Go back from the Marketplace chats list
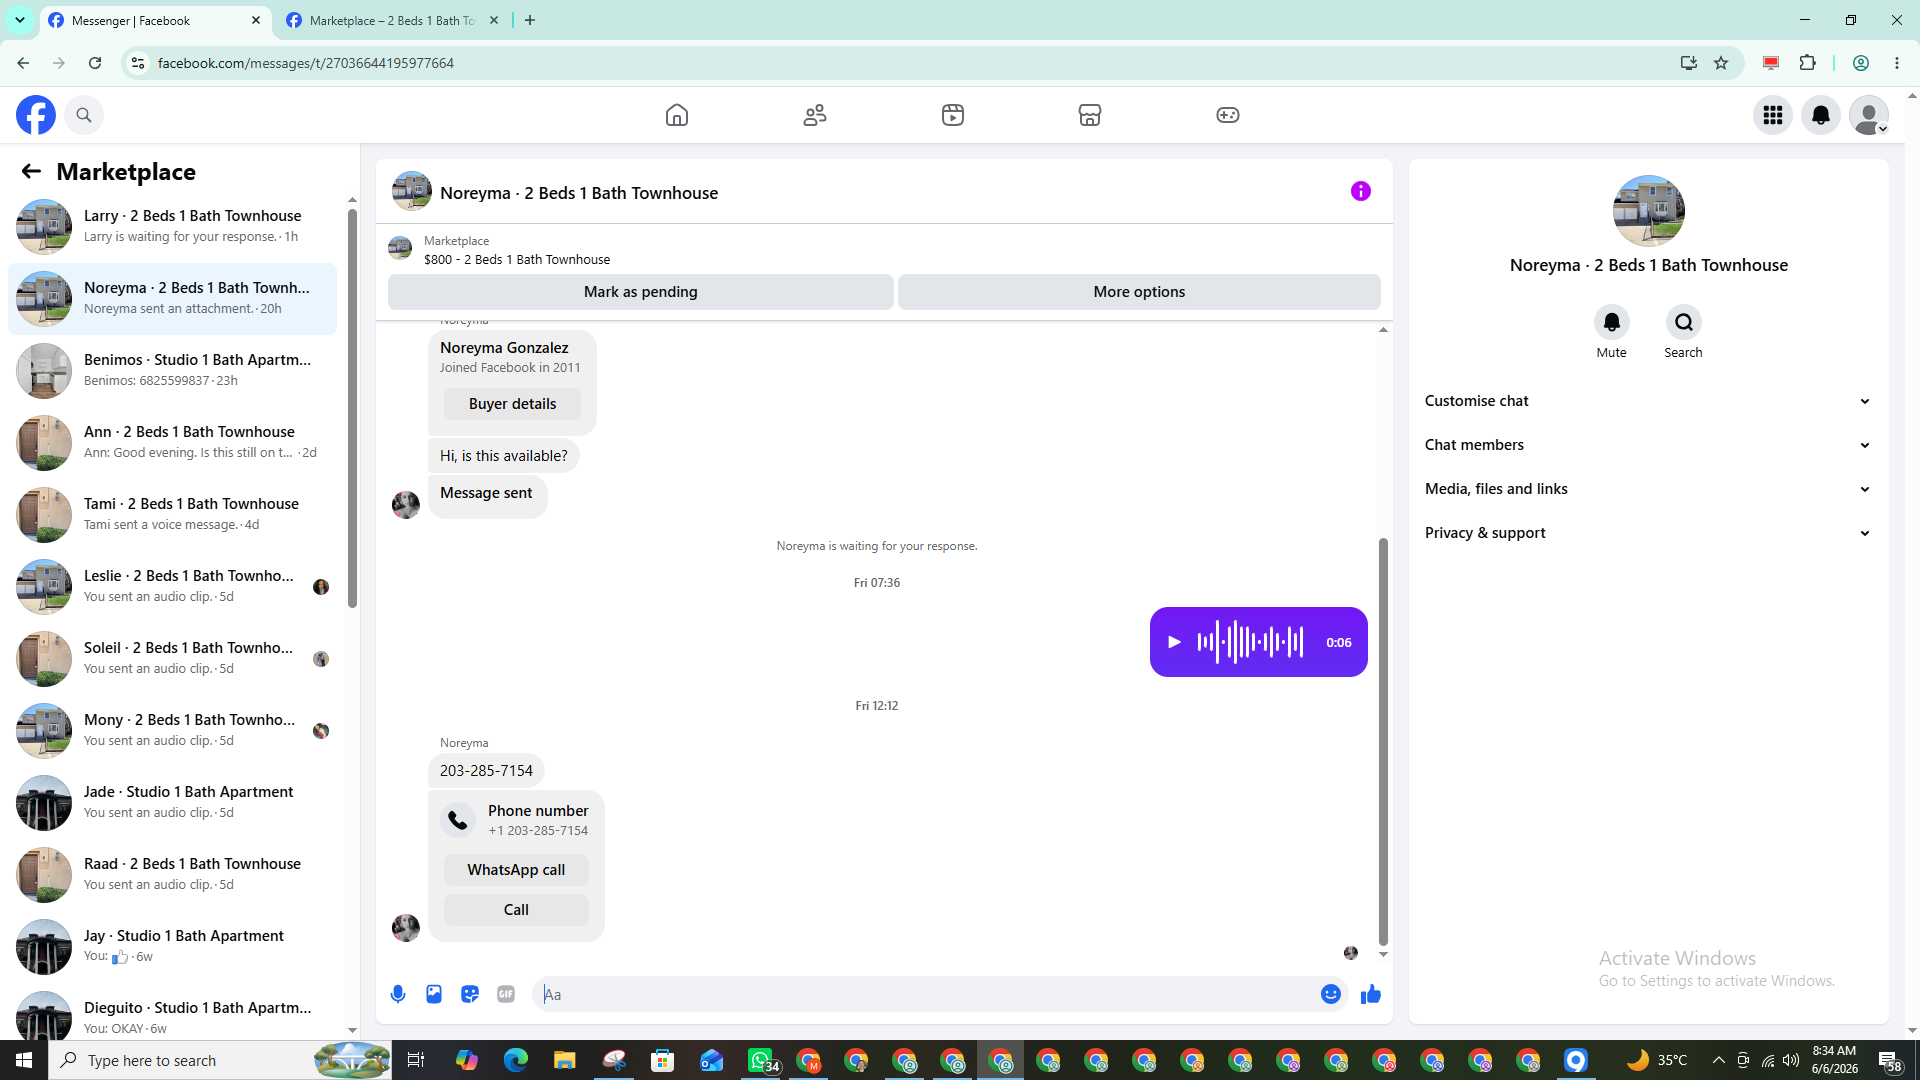1920x1080 pixels. tap(31, 172)
